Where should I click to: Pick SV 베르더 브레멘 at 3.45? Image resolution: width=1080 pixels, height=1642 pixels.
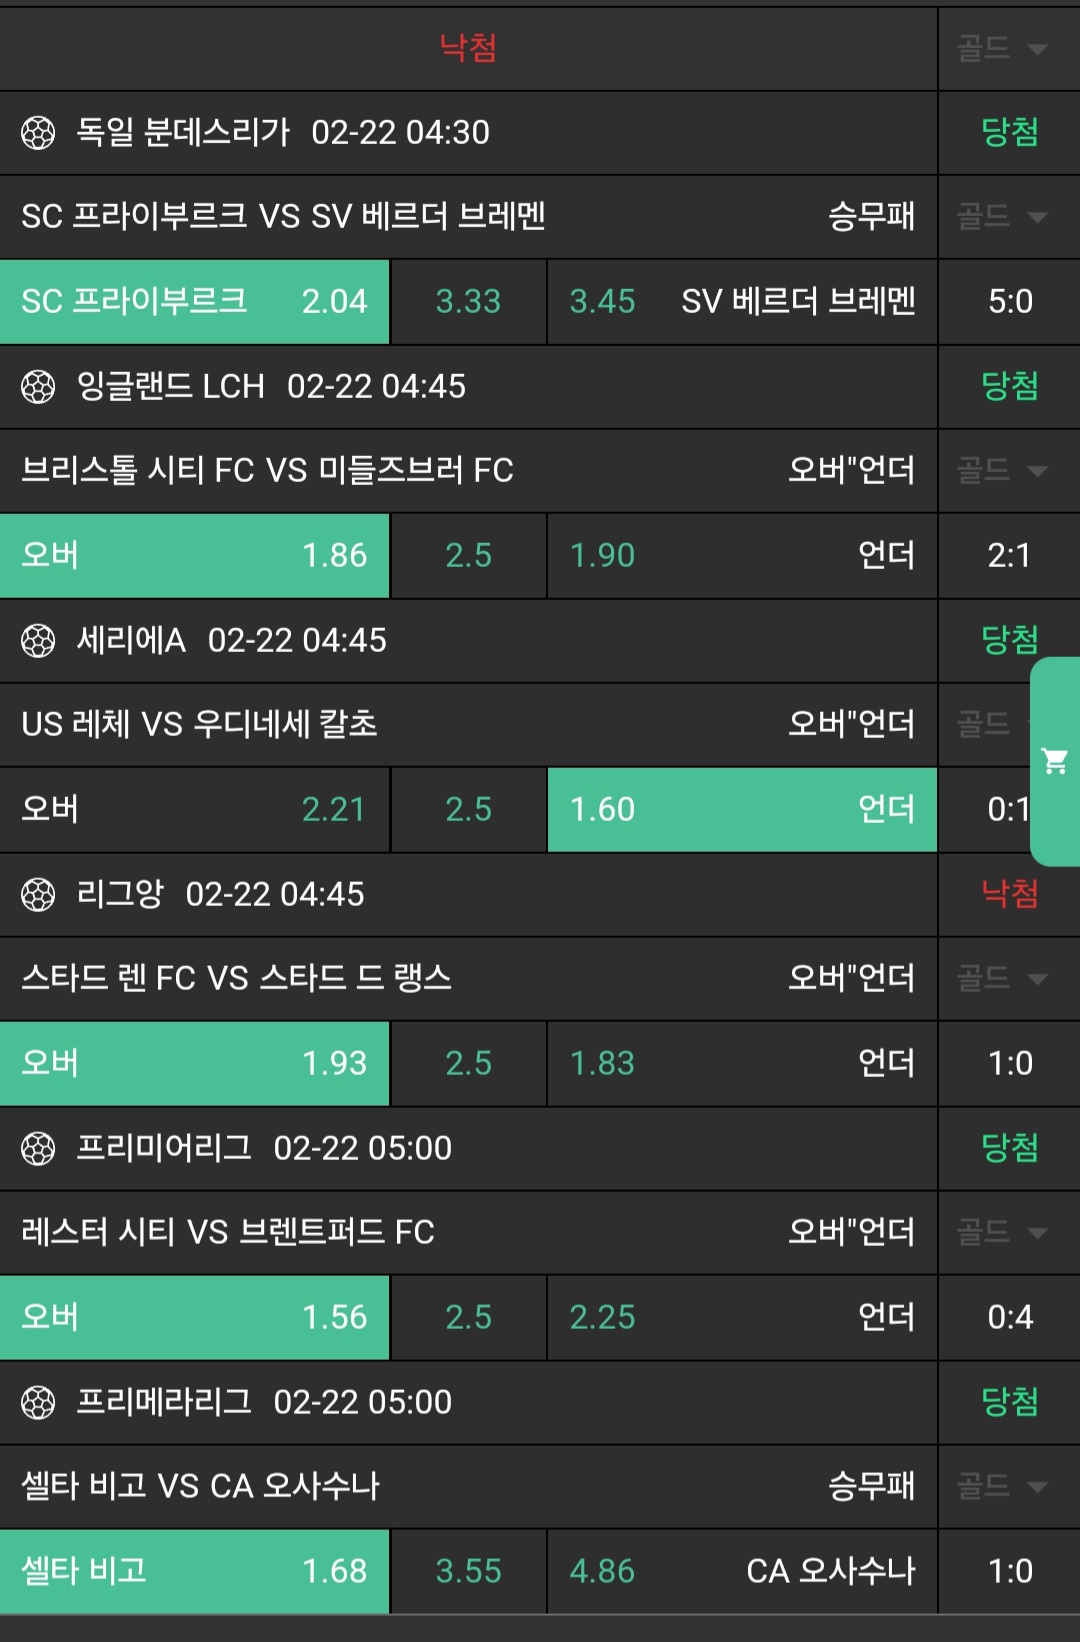pyautogui.click(x=742, y=302)
